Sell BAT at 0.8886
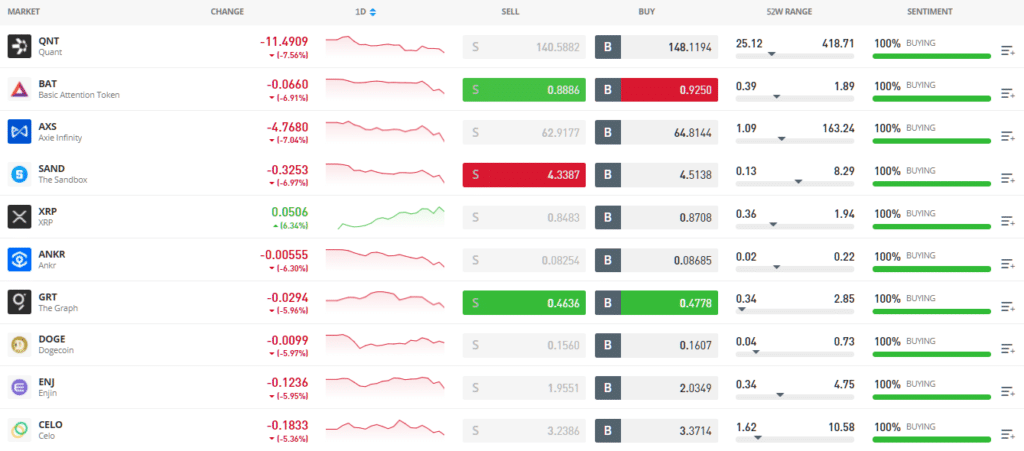Viewport: 1024px width, 451px height. pyautogui.click(x=524, y=89)
